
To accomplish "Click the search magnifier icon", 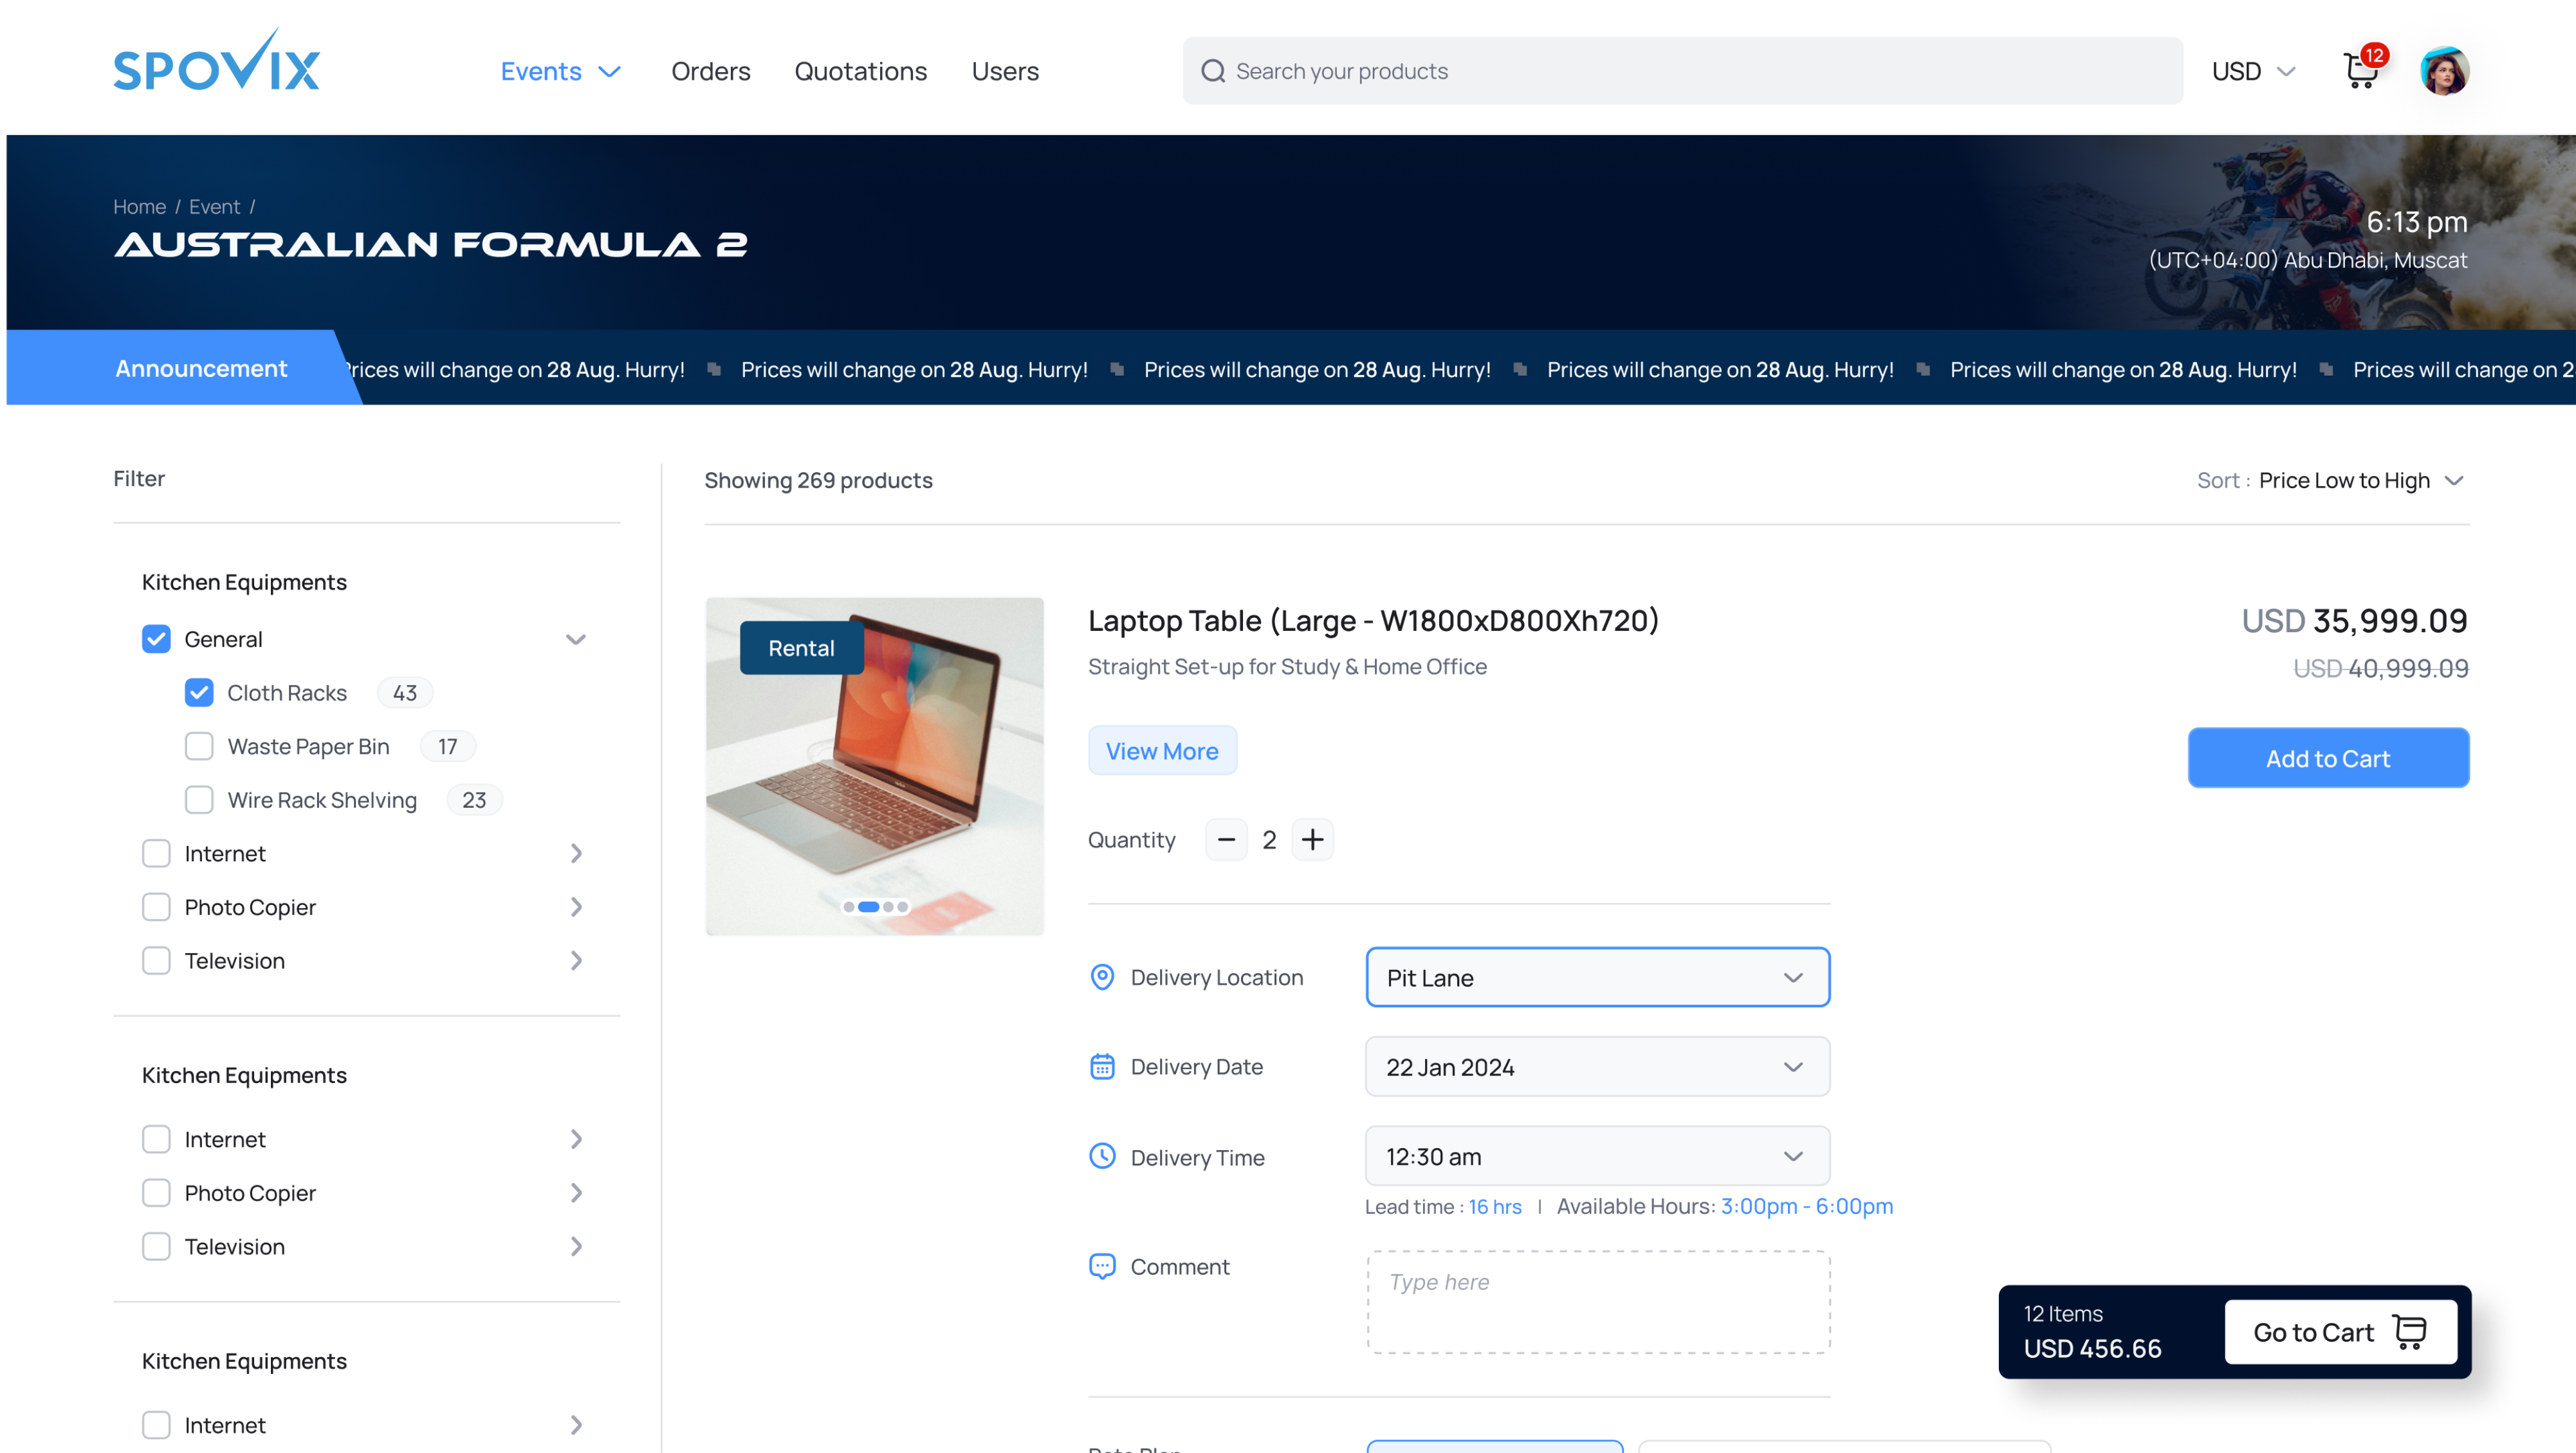I will pyautogui.click(x=1213, y=71).
